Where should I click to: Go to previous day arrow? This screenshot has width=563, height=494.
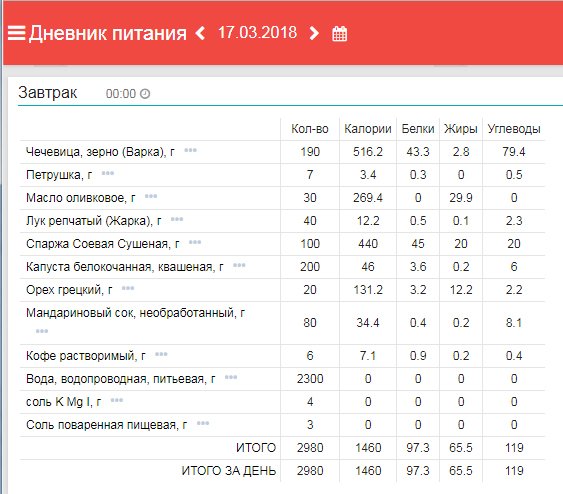click(200, 33)
